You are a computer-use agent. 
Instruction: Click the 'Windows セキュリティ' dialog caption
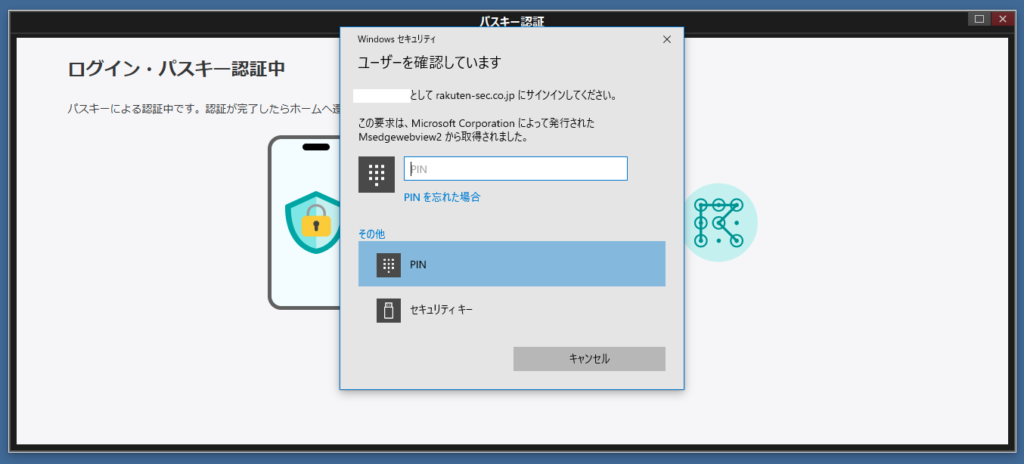point(397,39)
